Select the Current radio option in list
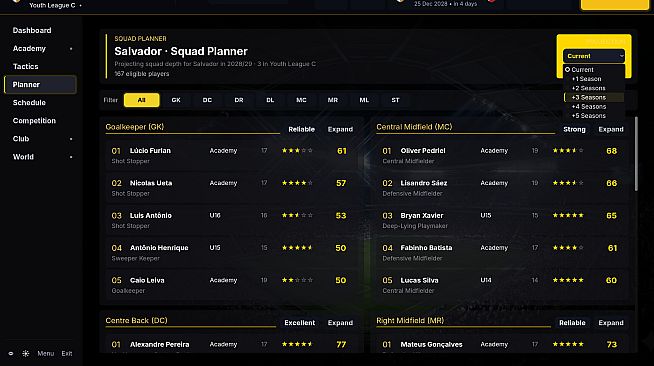 [594, 70]
